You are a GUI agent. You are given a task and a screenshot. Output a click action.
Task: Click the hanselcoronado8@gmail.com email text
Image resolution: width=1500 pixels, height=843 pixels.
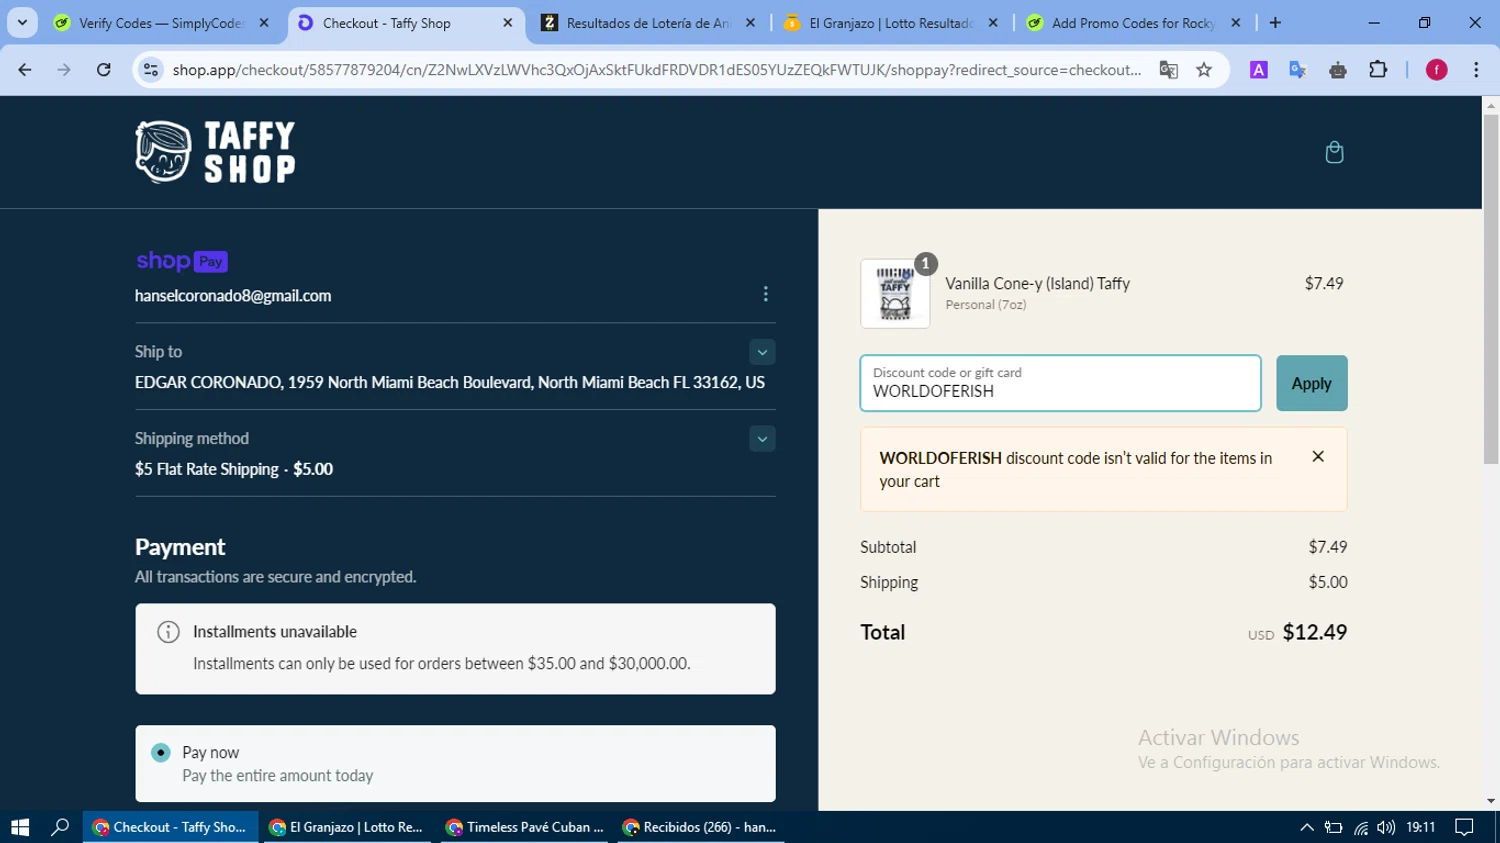coord(233,296)
